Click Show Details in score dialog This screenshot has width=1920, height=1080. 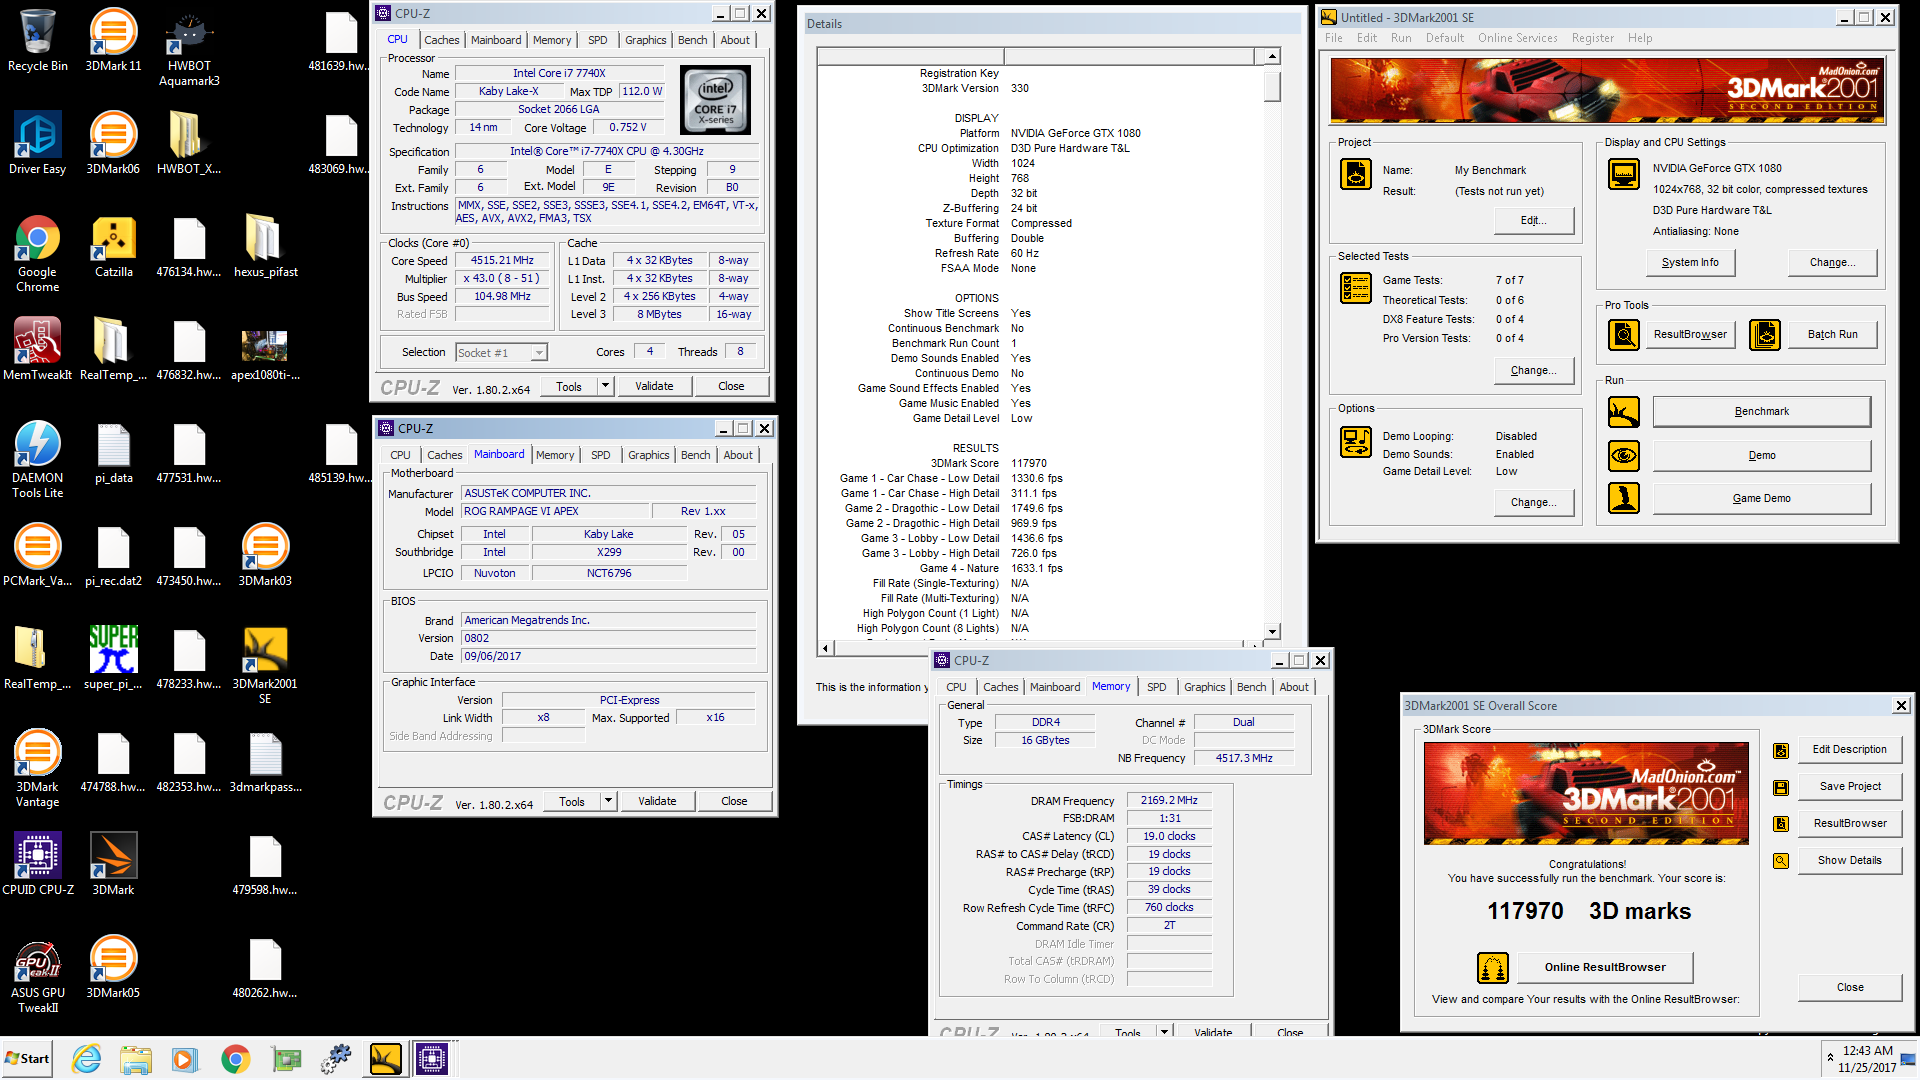click(1849, 860)
